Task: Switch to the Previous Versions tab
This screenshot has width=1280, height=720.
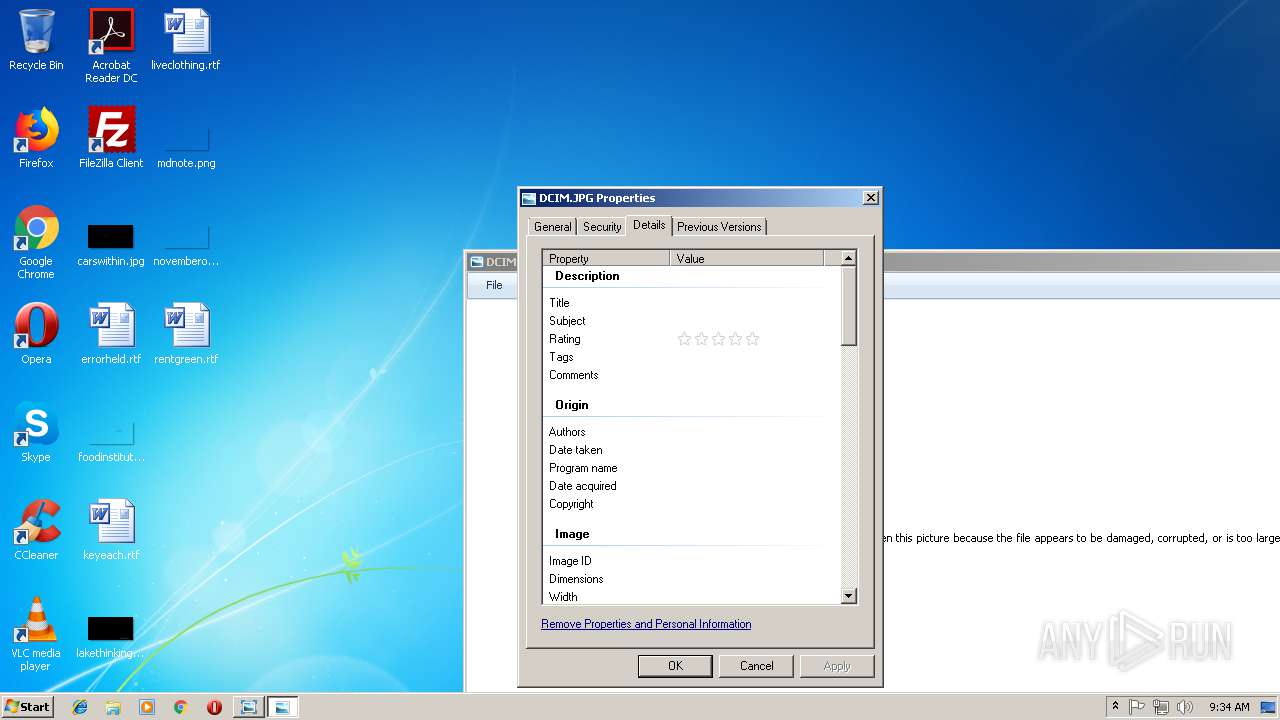Action: 719,227
